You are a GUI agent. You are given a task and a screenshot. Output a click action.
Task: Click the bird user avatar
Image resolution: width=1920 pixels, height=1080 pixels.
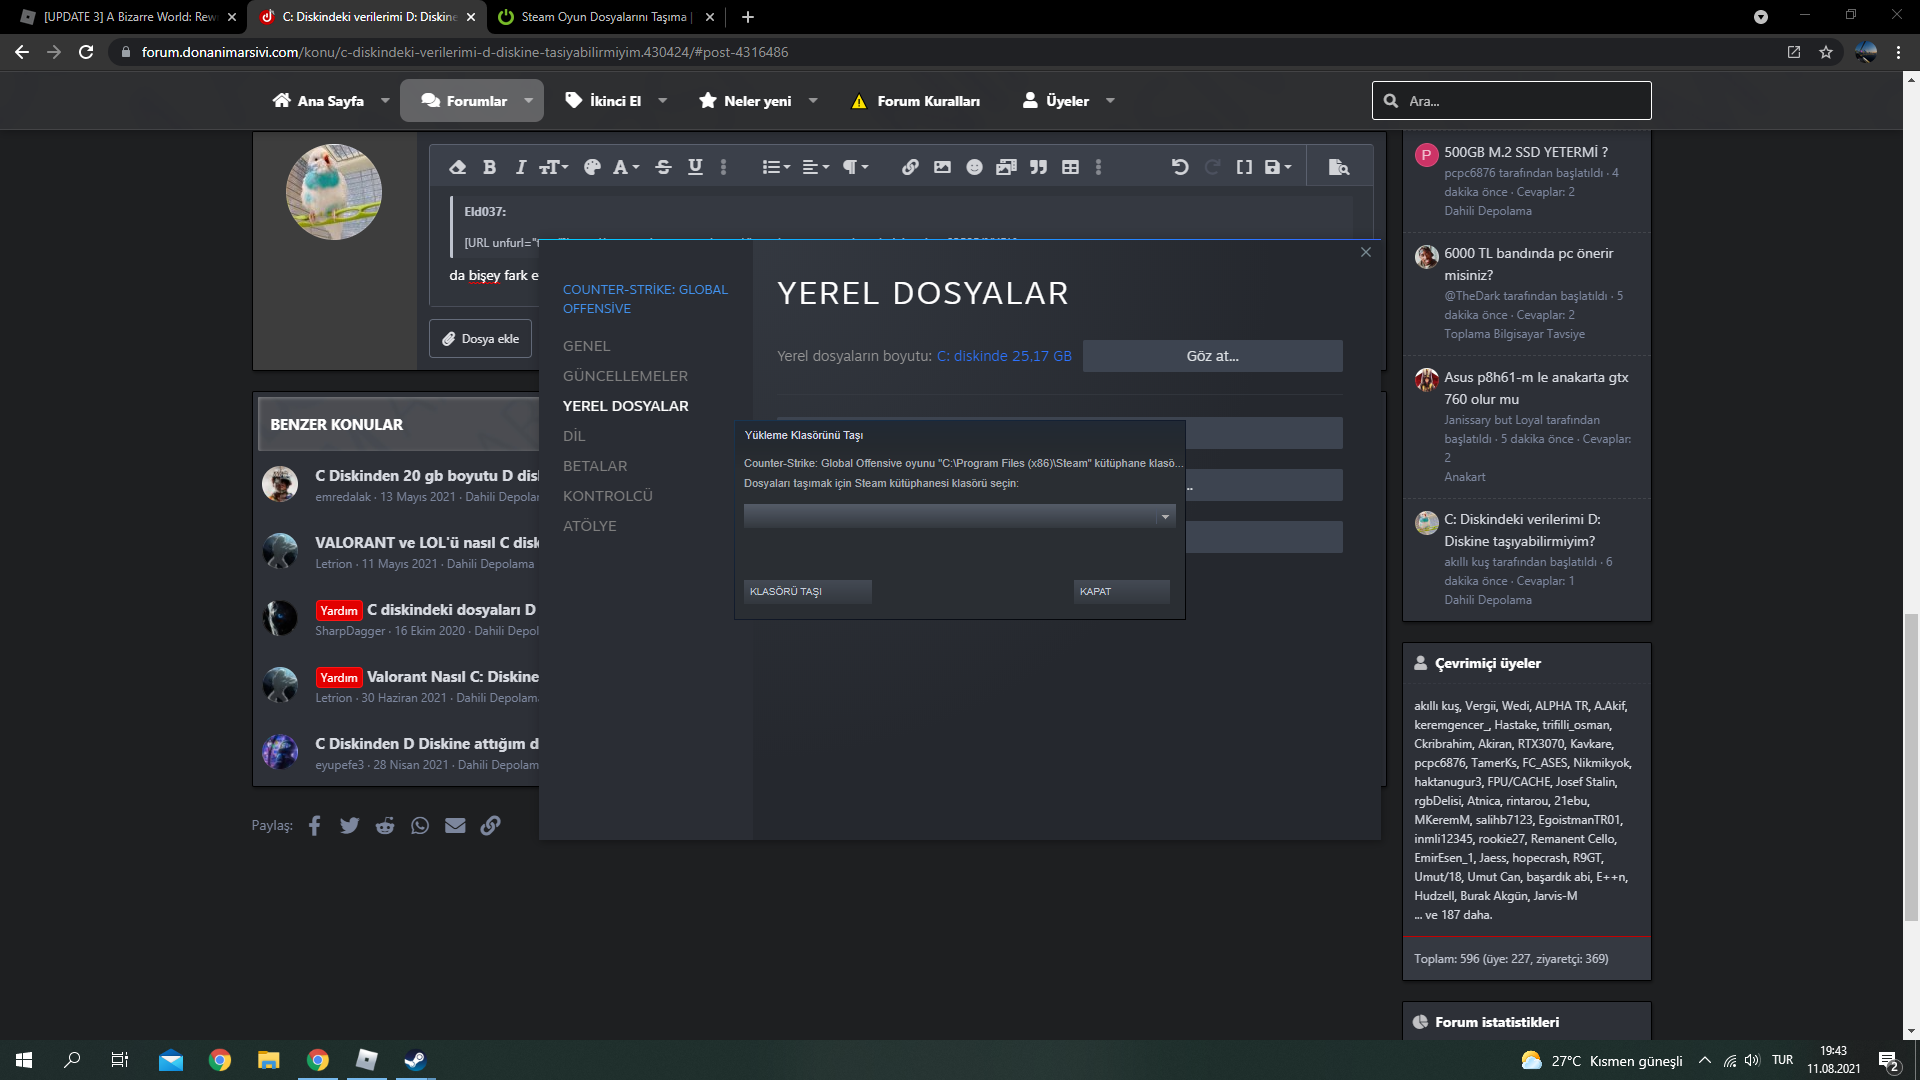(x=334, y=192)
